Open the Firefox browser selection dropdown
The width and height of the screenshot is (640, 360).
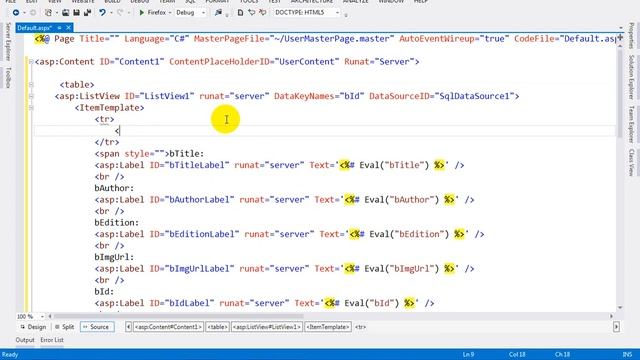tap(170, 13)
